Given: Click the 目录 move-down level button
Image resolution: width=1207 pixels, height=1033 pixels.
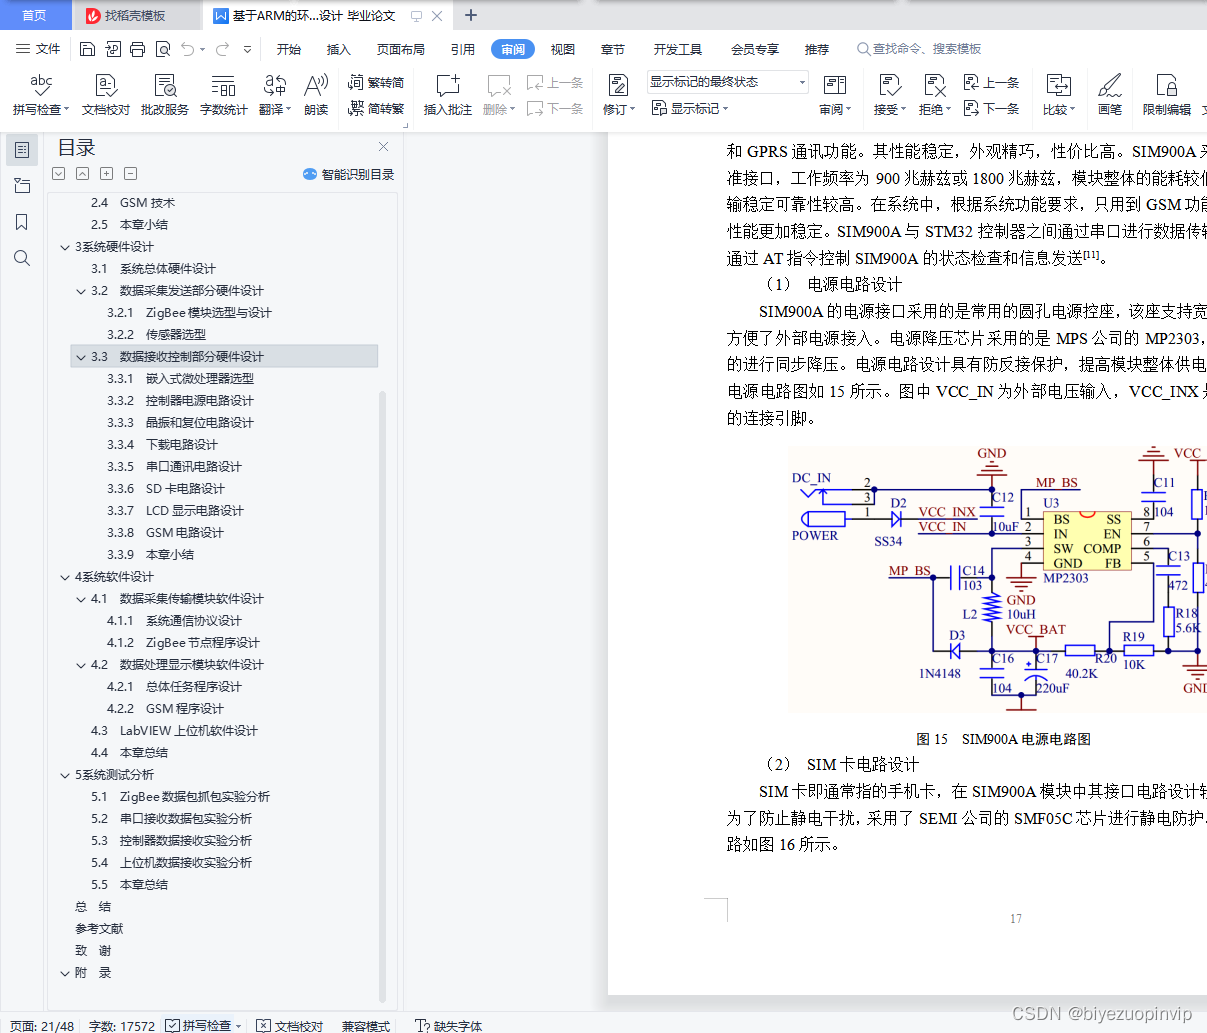Looking at the screenshot, I should [x=59, y=173].
